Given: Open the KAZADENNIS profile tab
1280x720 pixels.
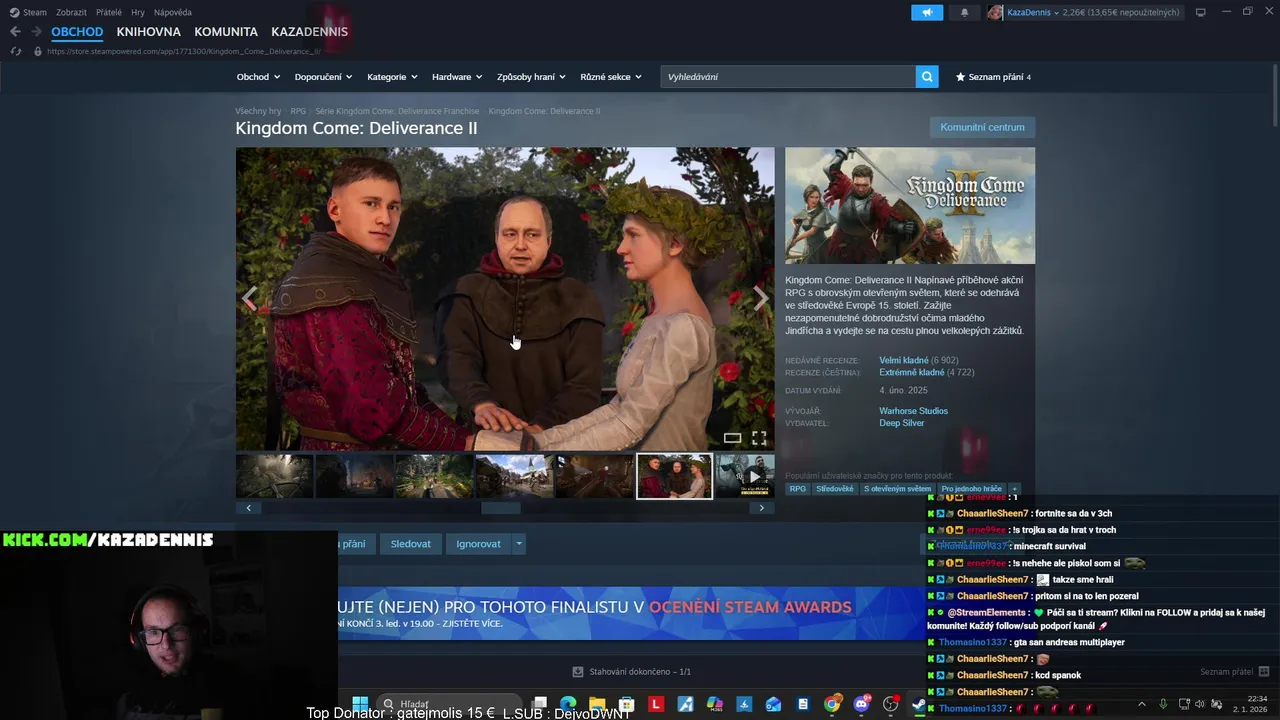Looking at the screenshot, I should coord(310,32).
